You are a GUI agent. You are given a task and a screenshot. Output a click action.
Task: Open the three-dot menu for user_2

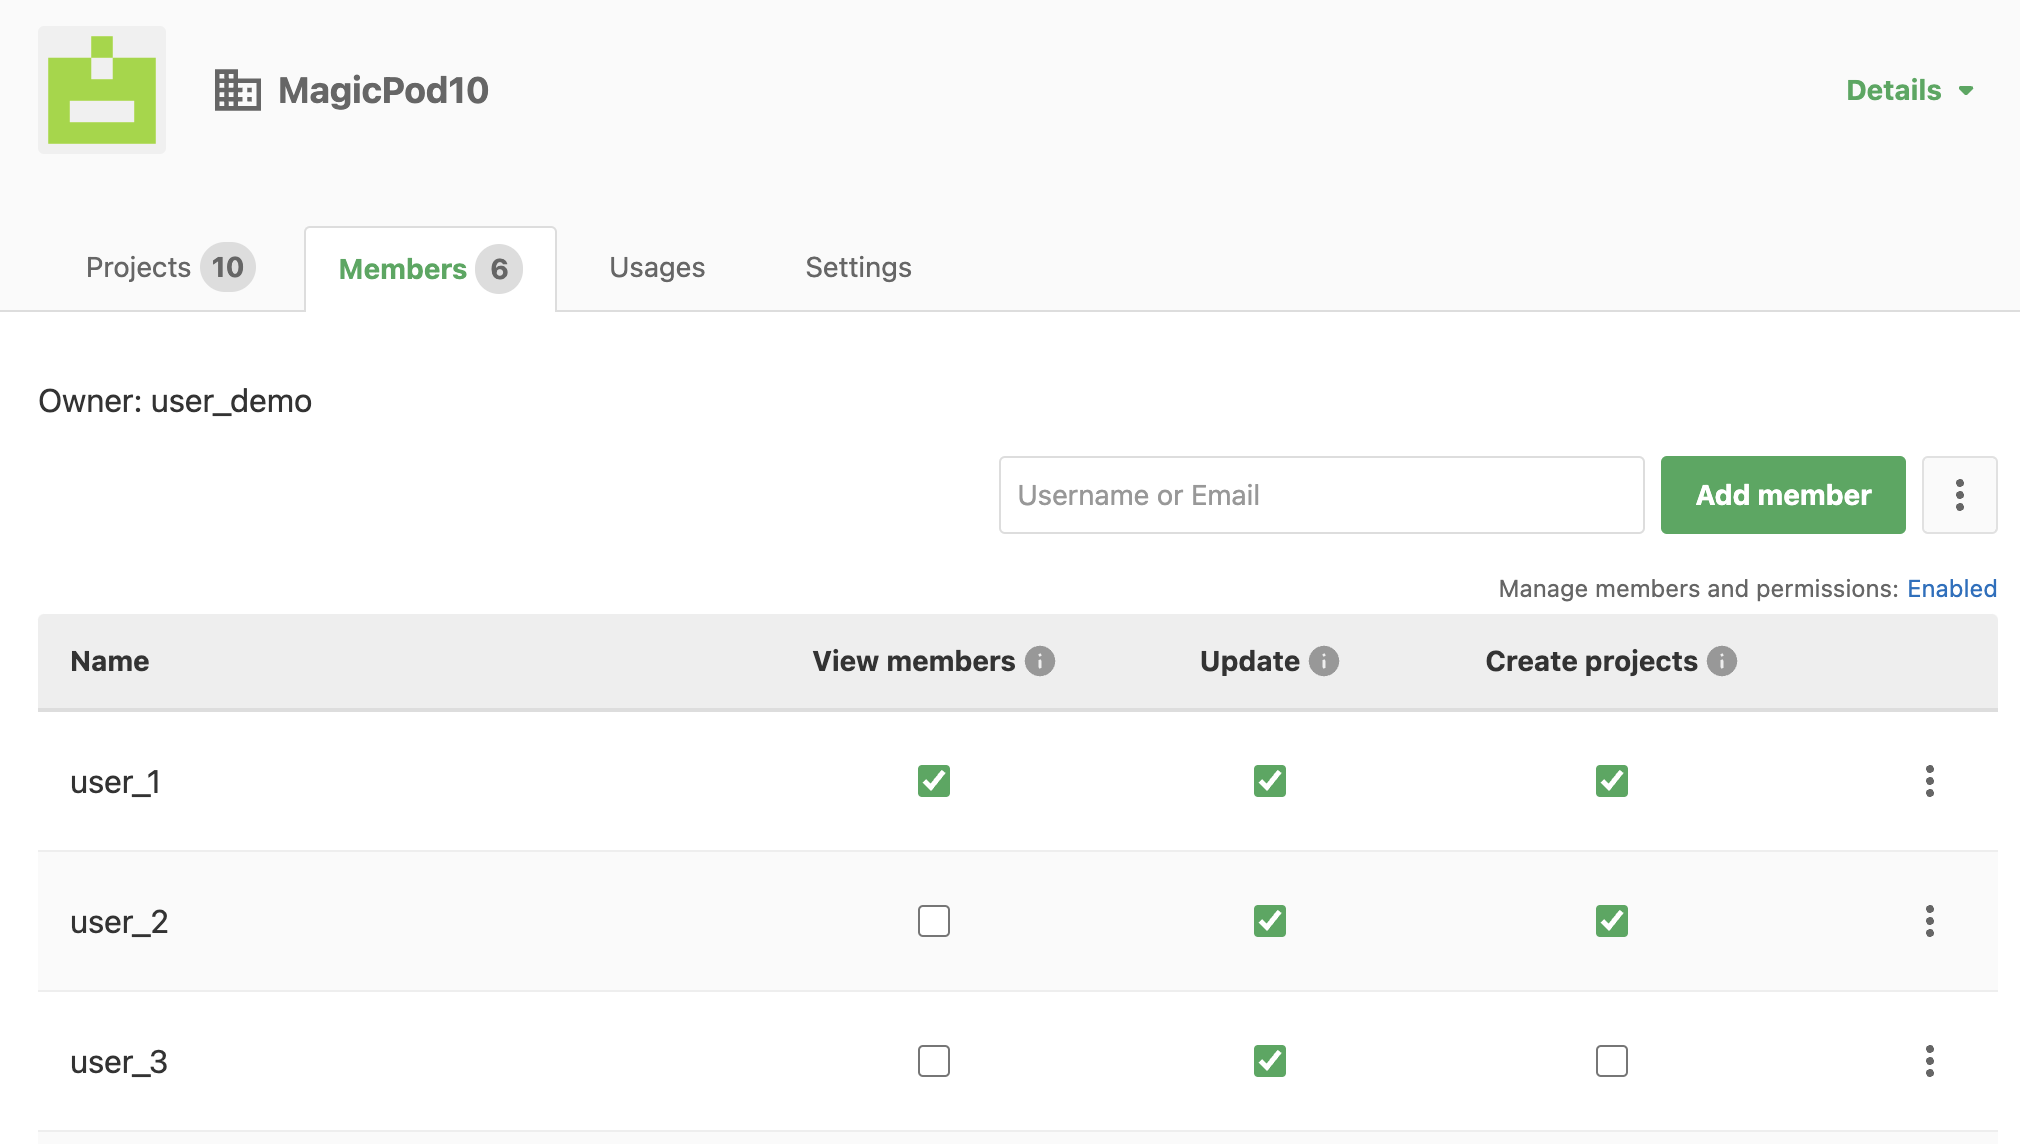(x=1930, y=921)
